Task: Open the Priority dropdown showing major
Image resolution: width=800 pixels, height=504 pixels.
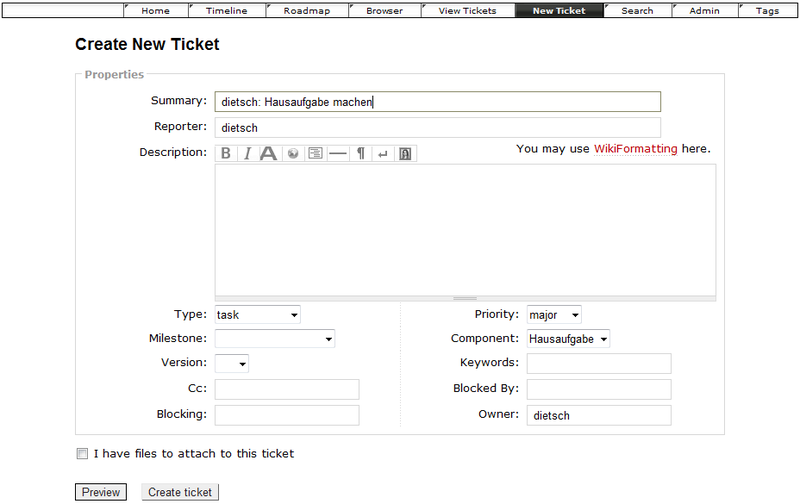Action: (553, 315)
